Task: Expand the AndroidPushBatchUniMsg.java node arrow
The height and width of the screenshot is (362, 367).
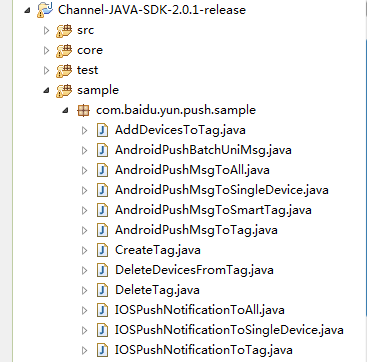Action: click(85, 150)
